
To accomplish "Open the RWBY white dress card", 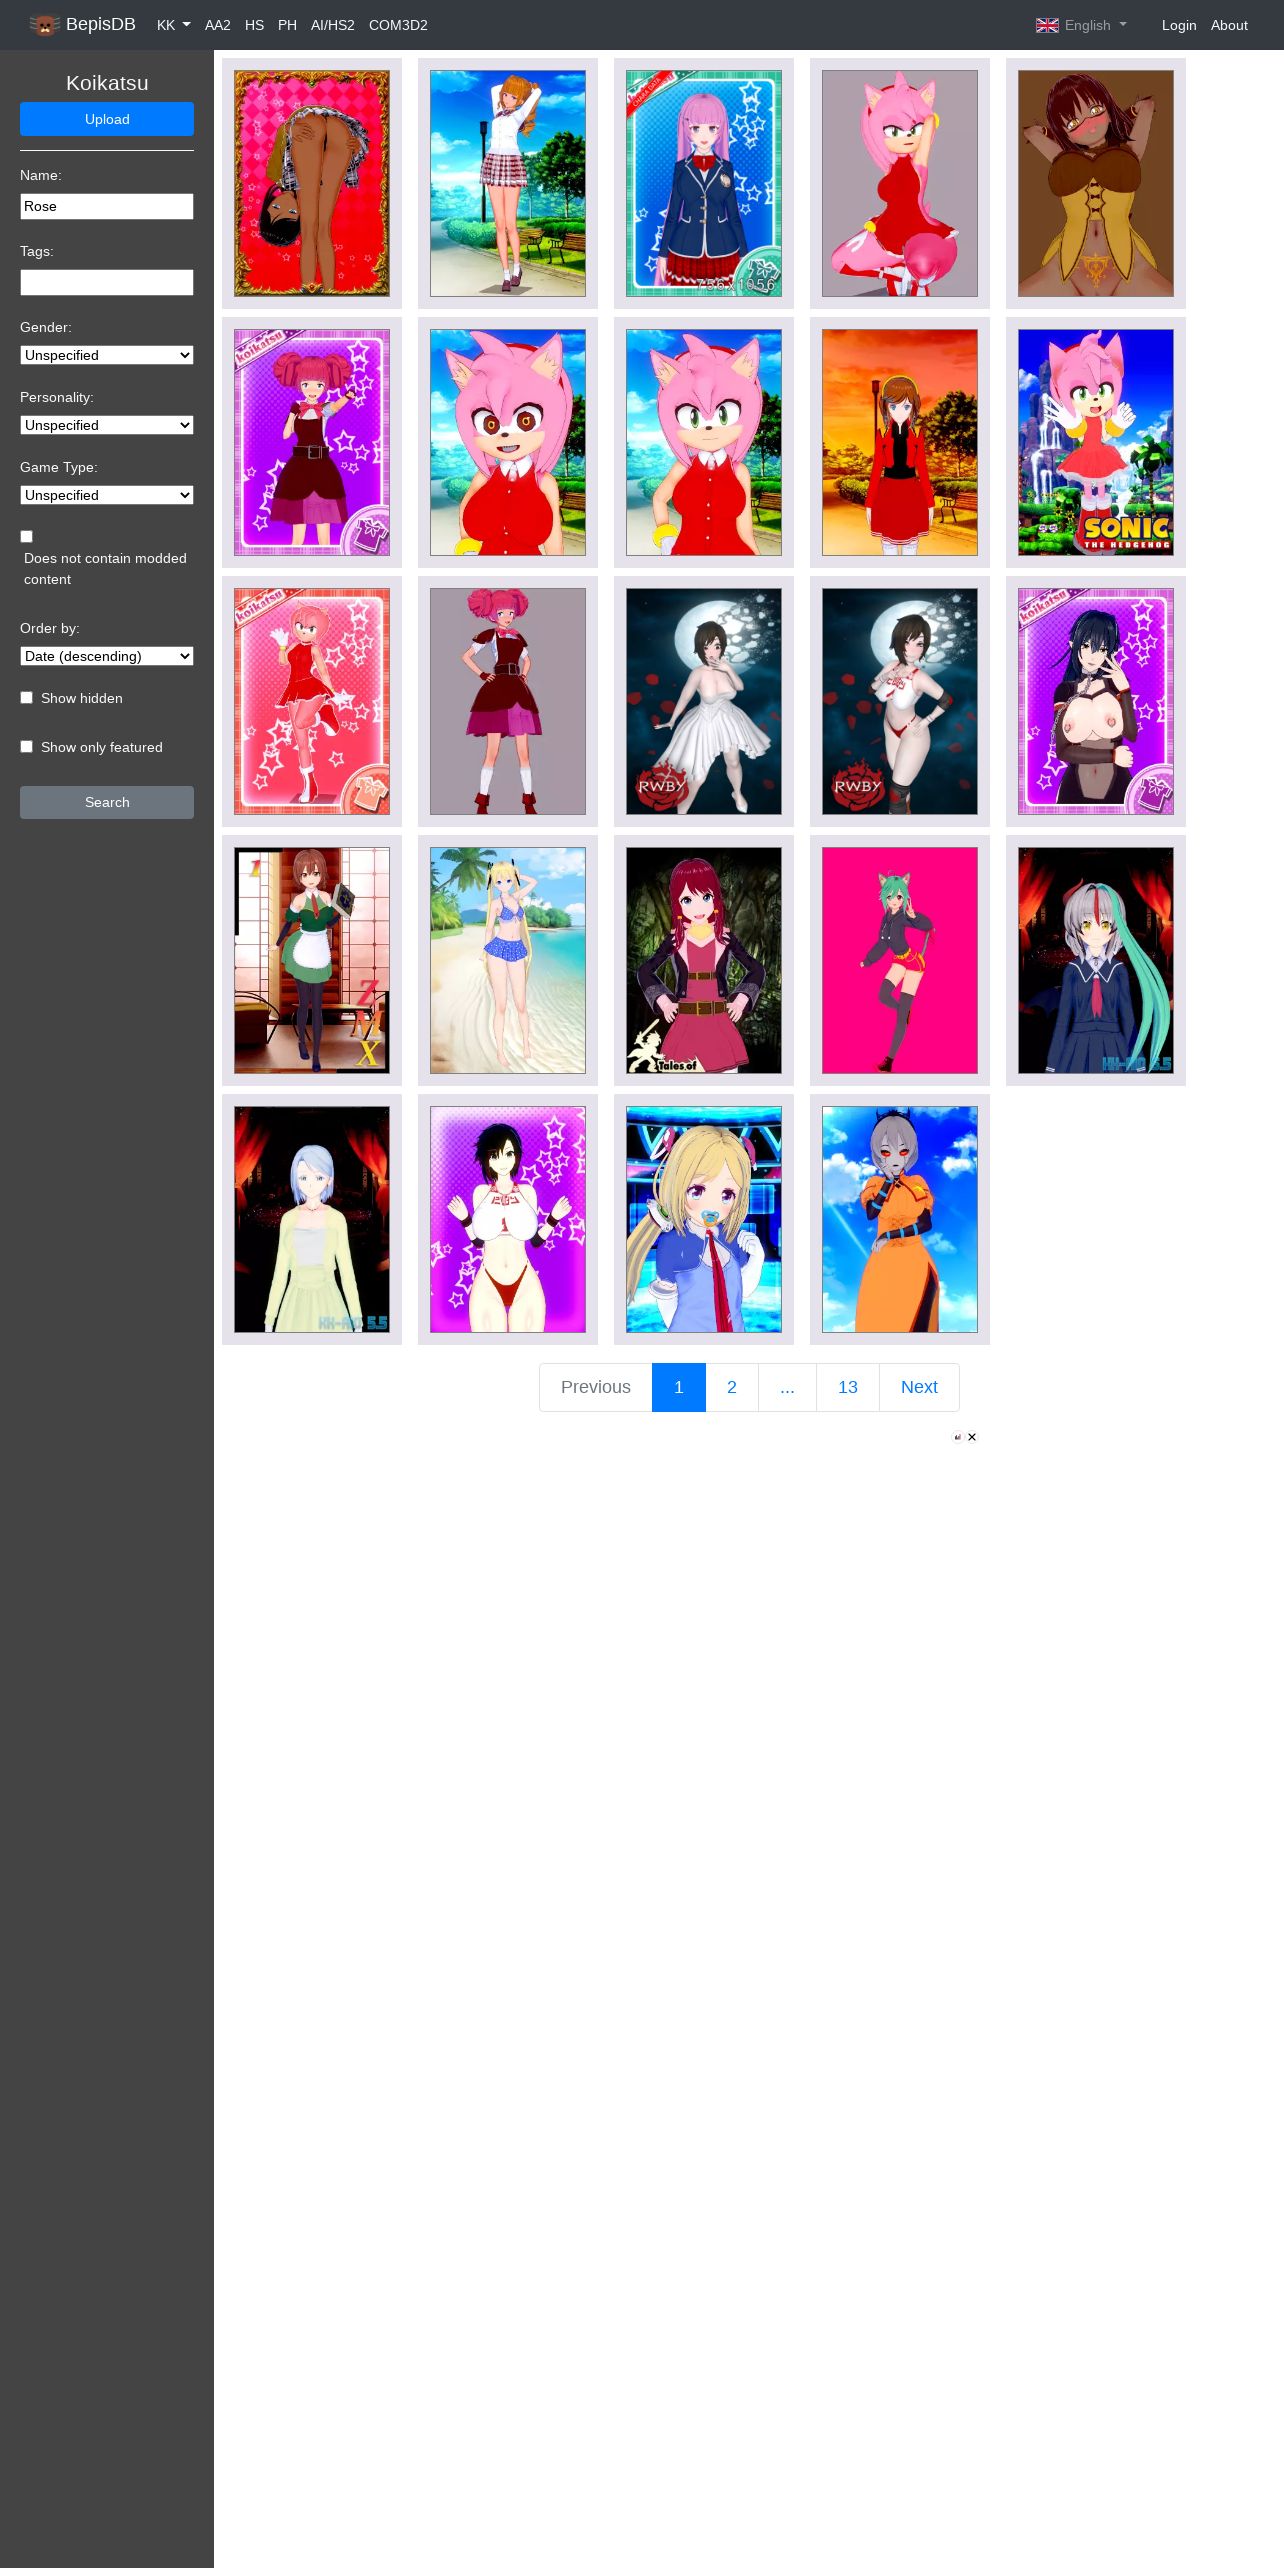I will [704, 701].
